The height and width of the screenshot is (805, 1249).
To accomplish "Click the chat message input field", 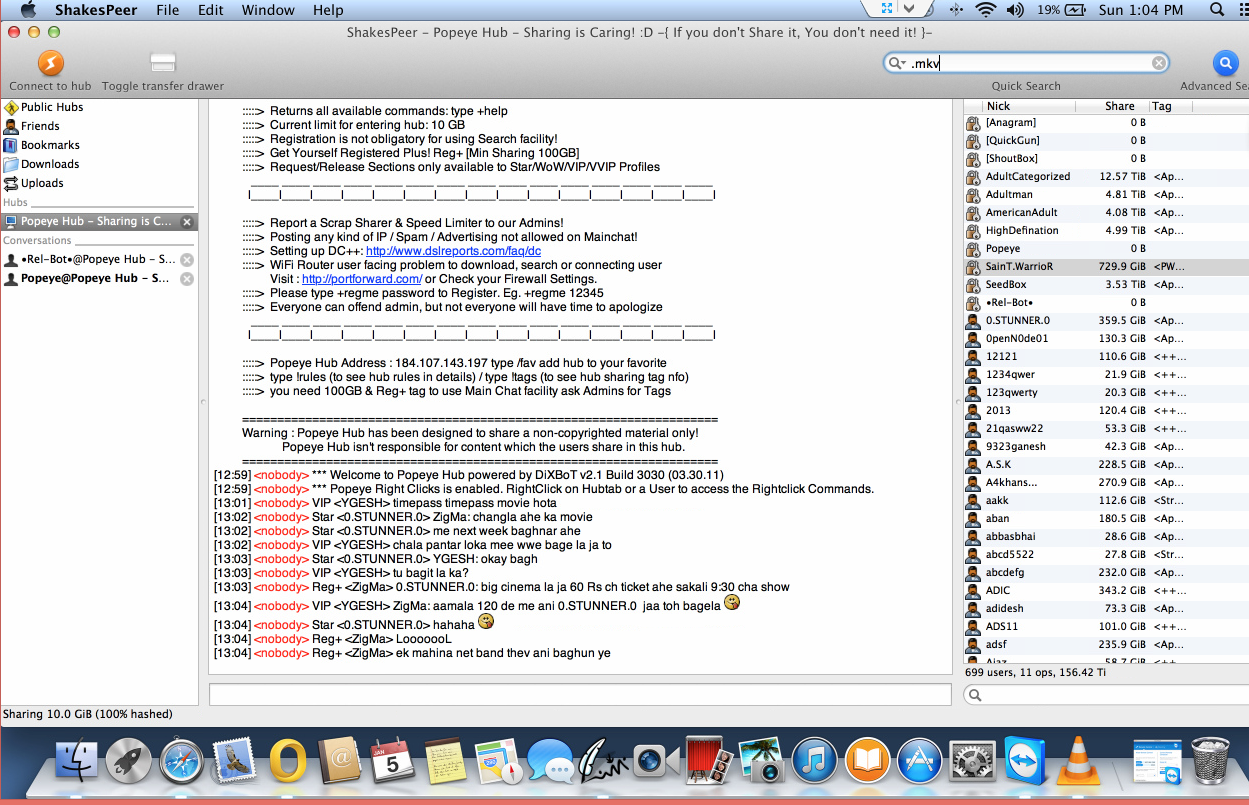I will (x=580, y=694).
